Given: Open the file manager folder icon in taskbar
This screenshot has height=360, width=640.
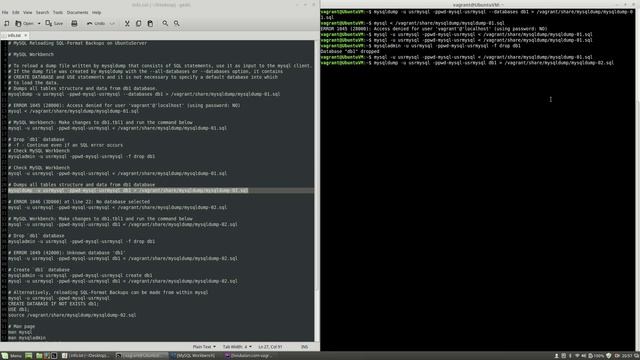Looking at the screenshot, I should (x=39, y=356).
